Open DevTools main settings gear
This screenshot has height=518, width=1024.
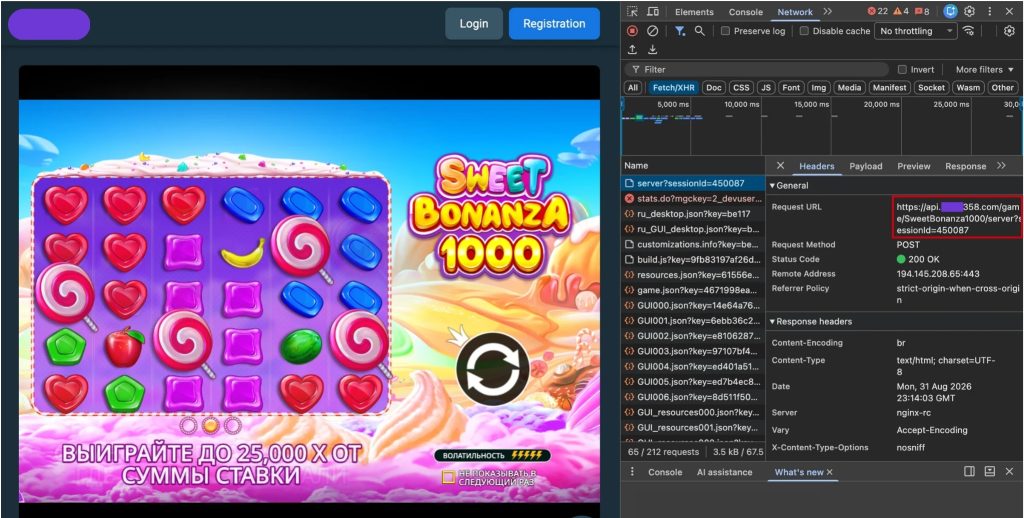pos(970,12)
